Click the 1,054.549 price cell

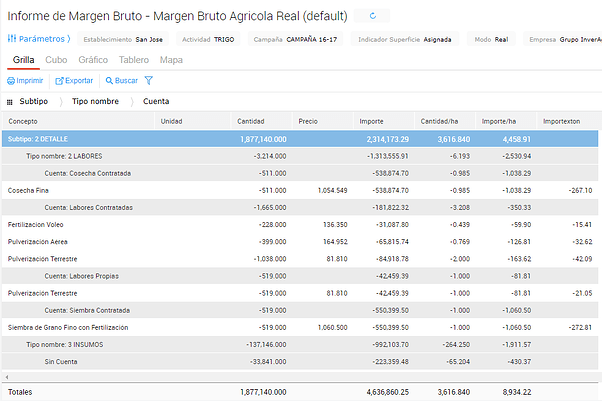[332, 190]
